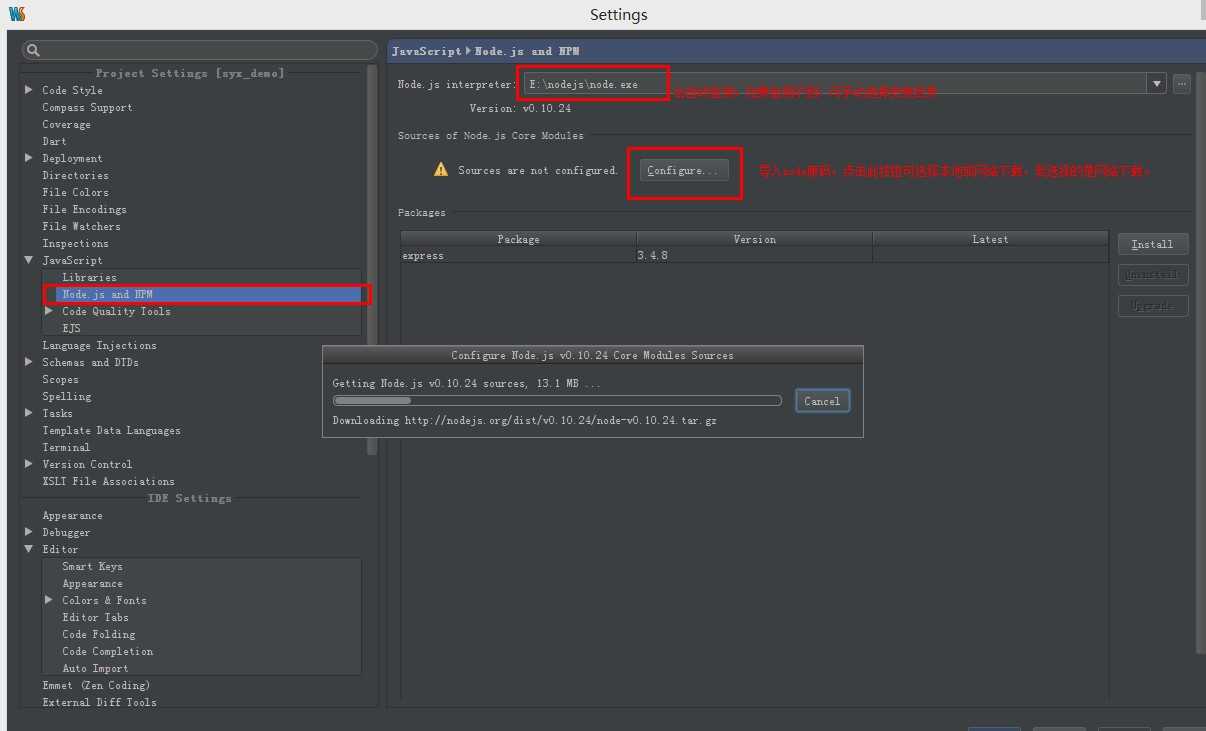The height and width of the screenshot is (731, 1206).
Task: Open the Node.js interpreter dropdown arrow
Action: click(x=1157, y=84)
